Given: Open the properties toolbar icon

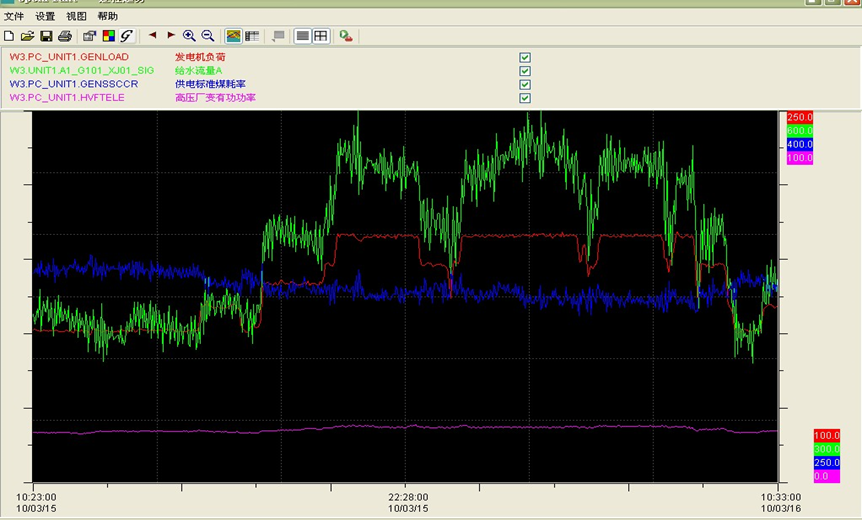Looking at the screenshot, I should pos(90,36).
